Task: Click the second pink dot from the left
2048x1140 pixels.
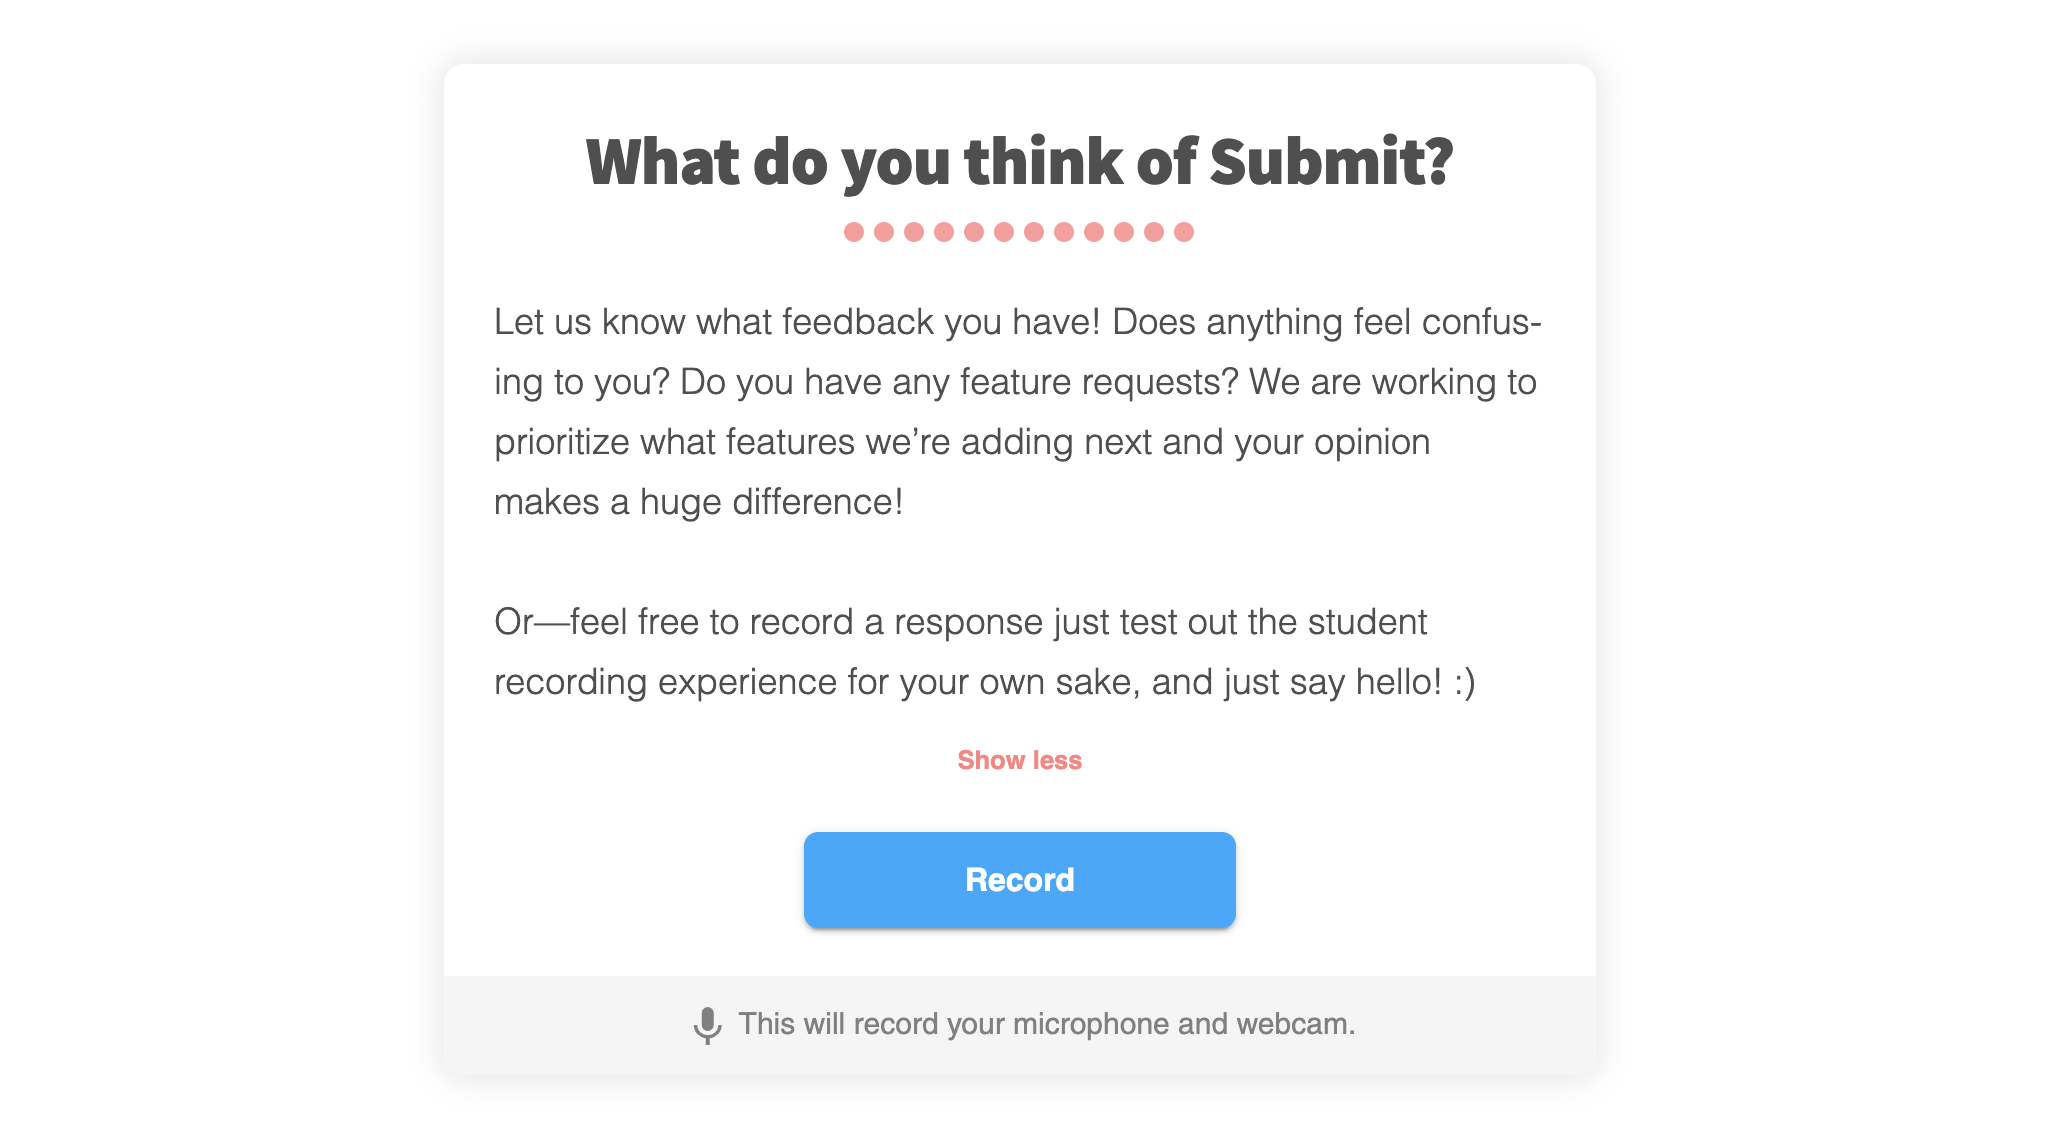Action: click(x=884, y=232)
